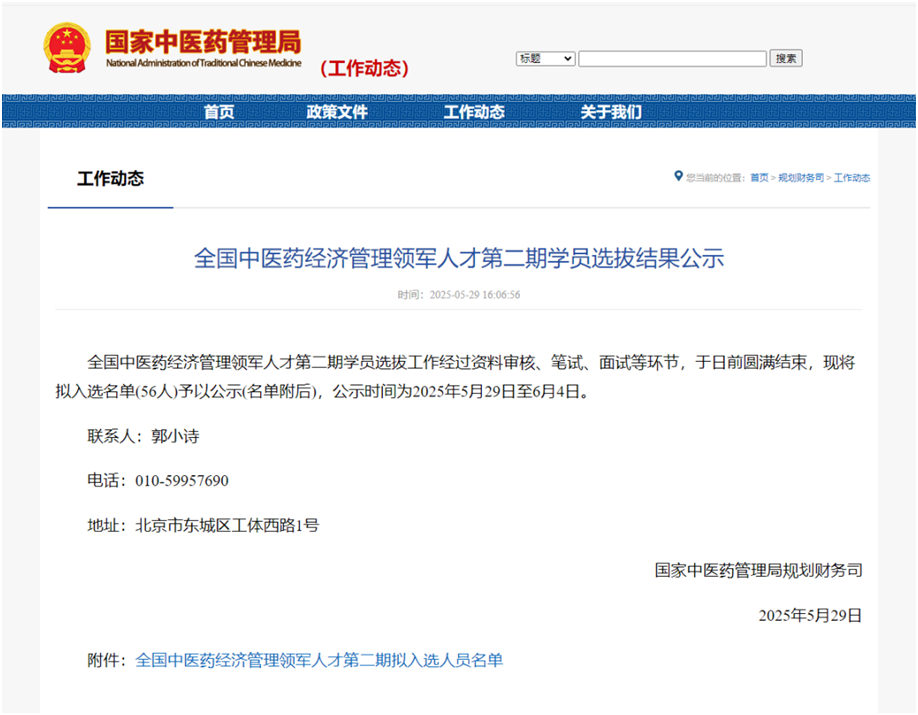Go to 首页 in navigation bar

pos(218,111)
